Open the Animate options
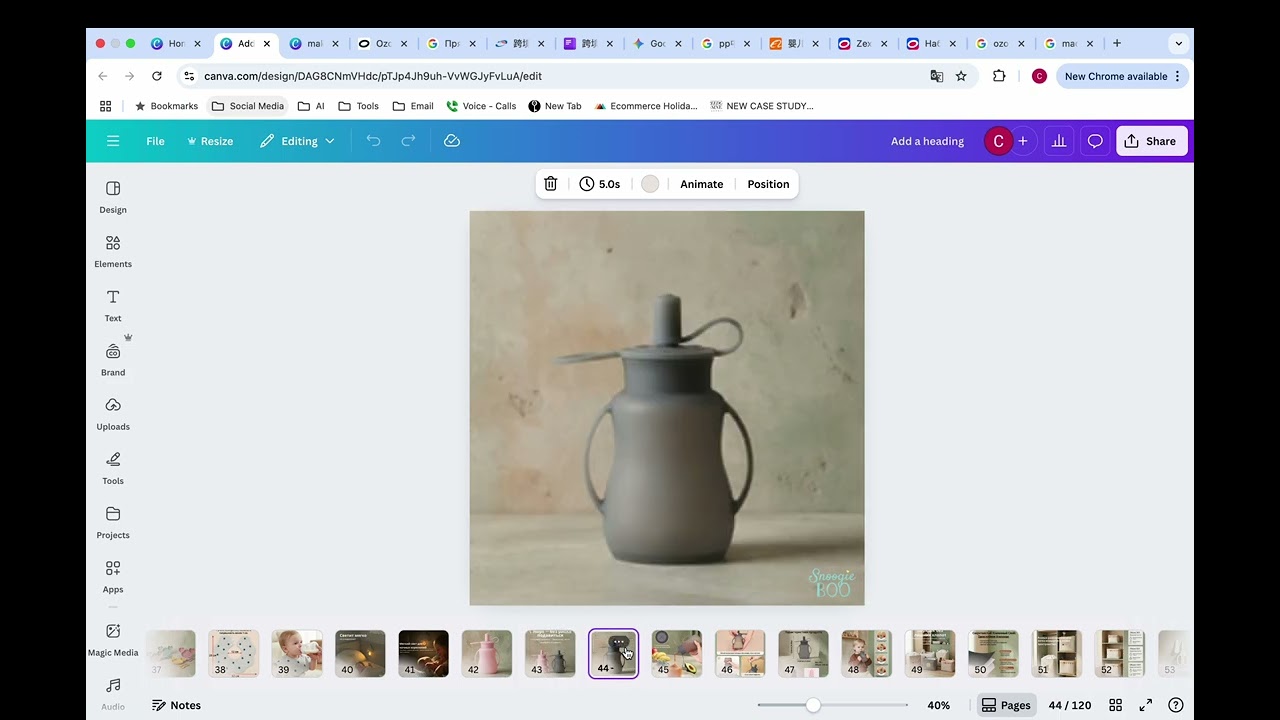 pos(701,184)
